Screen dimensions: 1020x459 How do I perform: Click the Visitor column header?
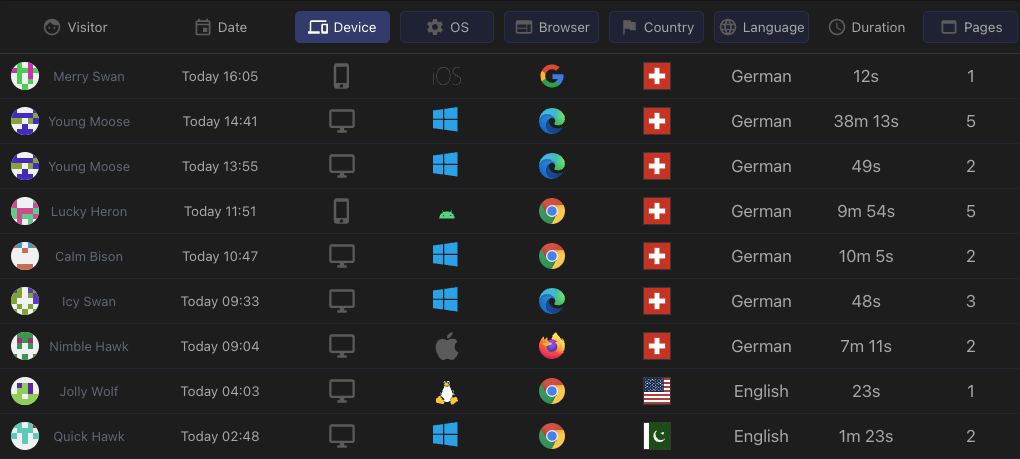[x=75, y=27]
